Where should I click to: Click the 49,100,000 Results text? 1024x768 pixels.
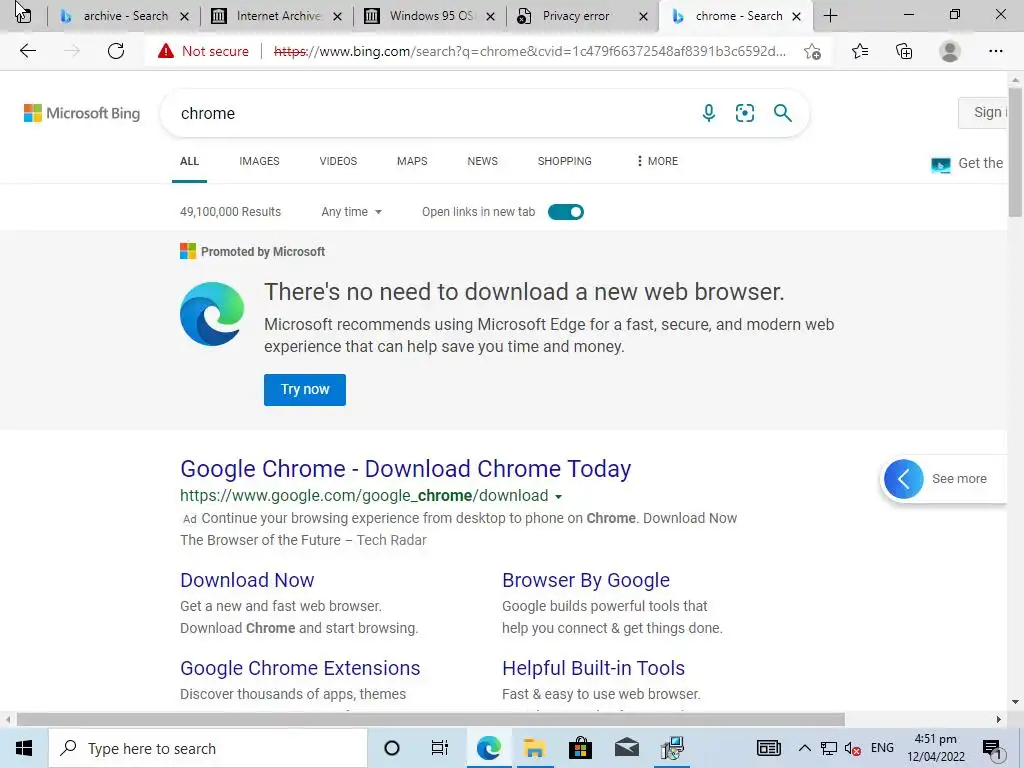tap(231, 212)
